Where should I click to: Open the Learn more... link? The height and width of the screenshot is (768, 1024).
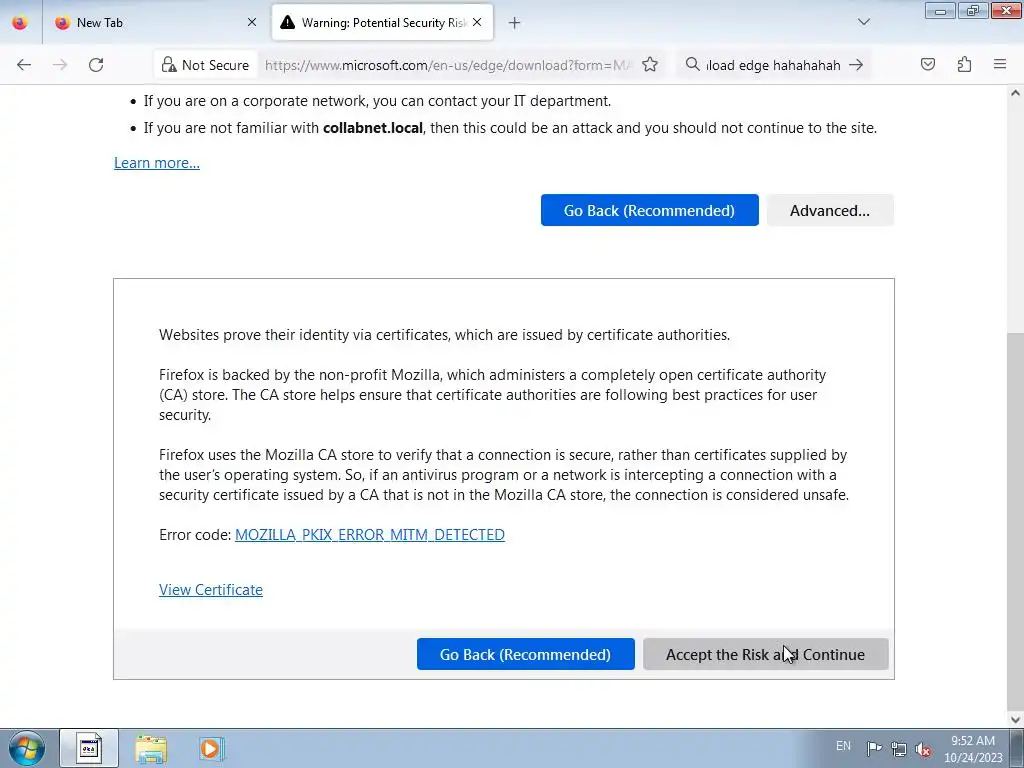[157, 163]
